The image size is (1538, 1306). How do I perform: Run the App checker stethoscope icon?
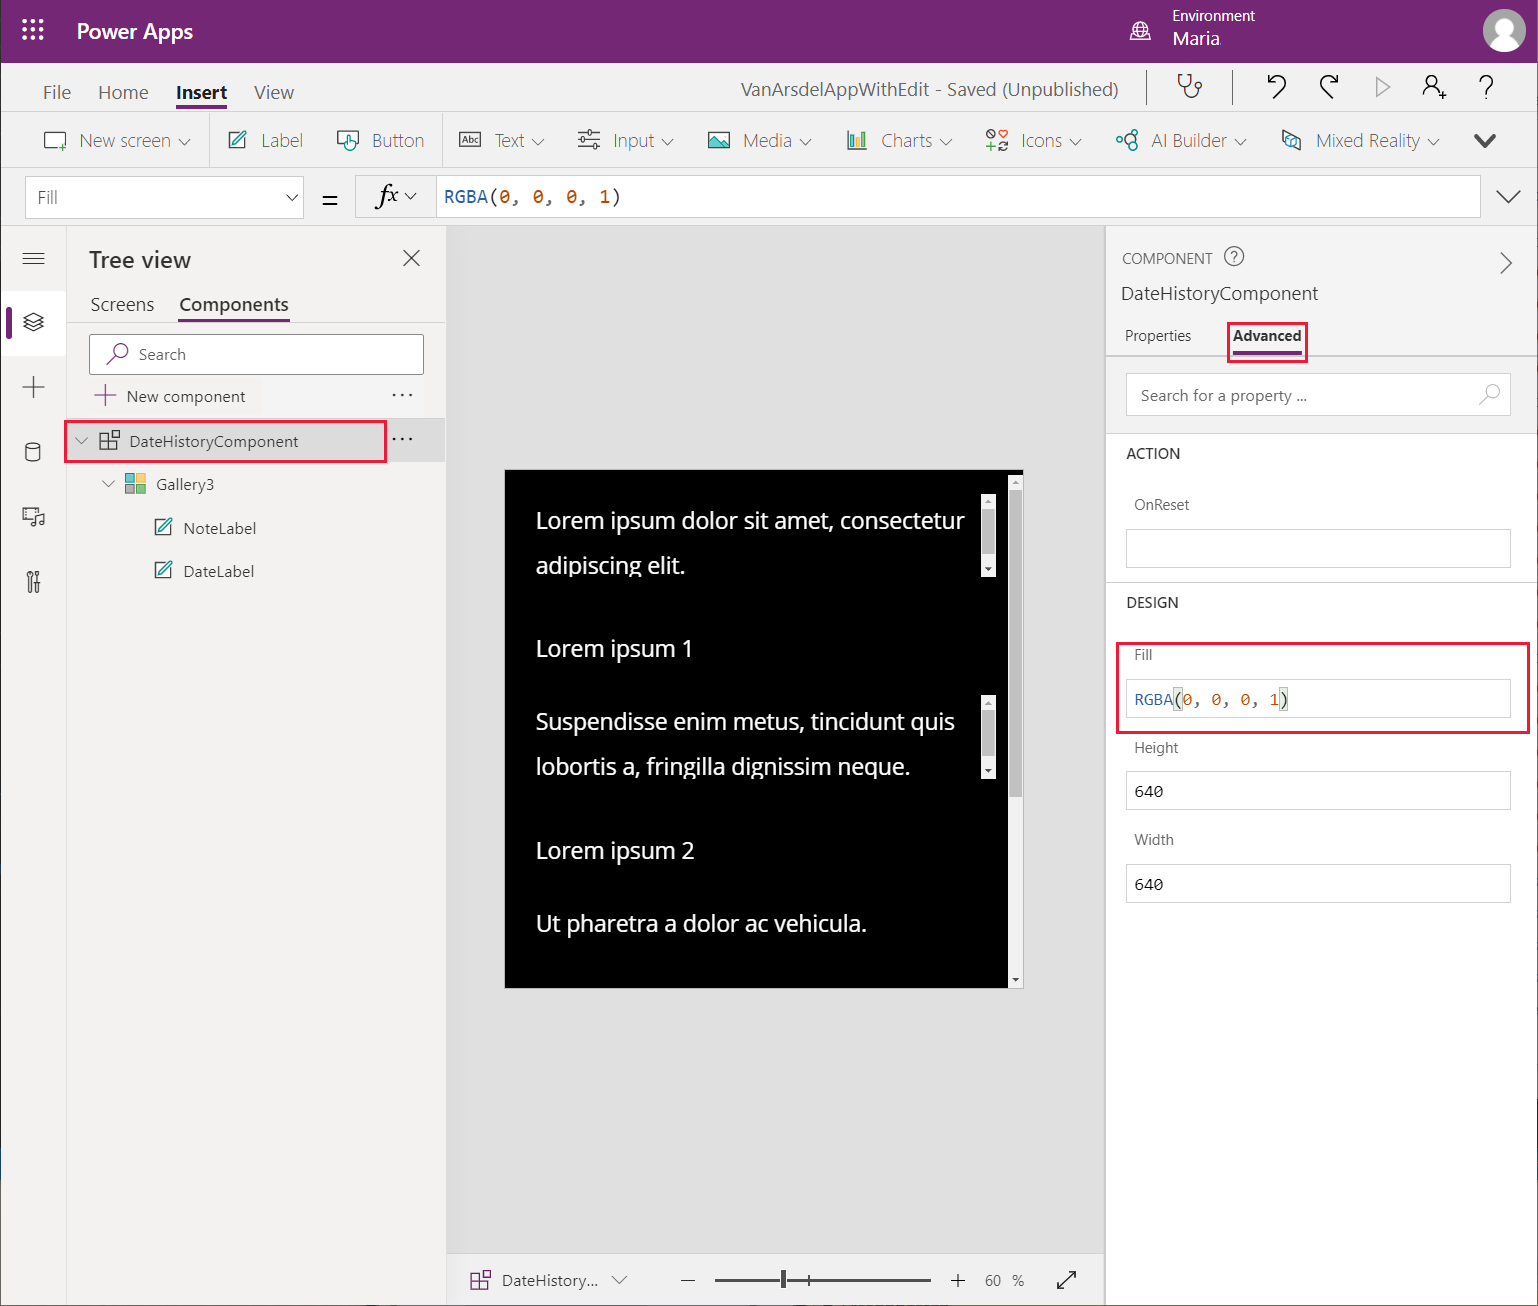tap(1190, 87)
